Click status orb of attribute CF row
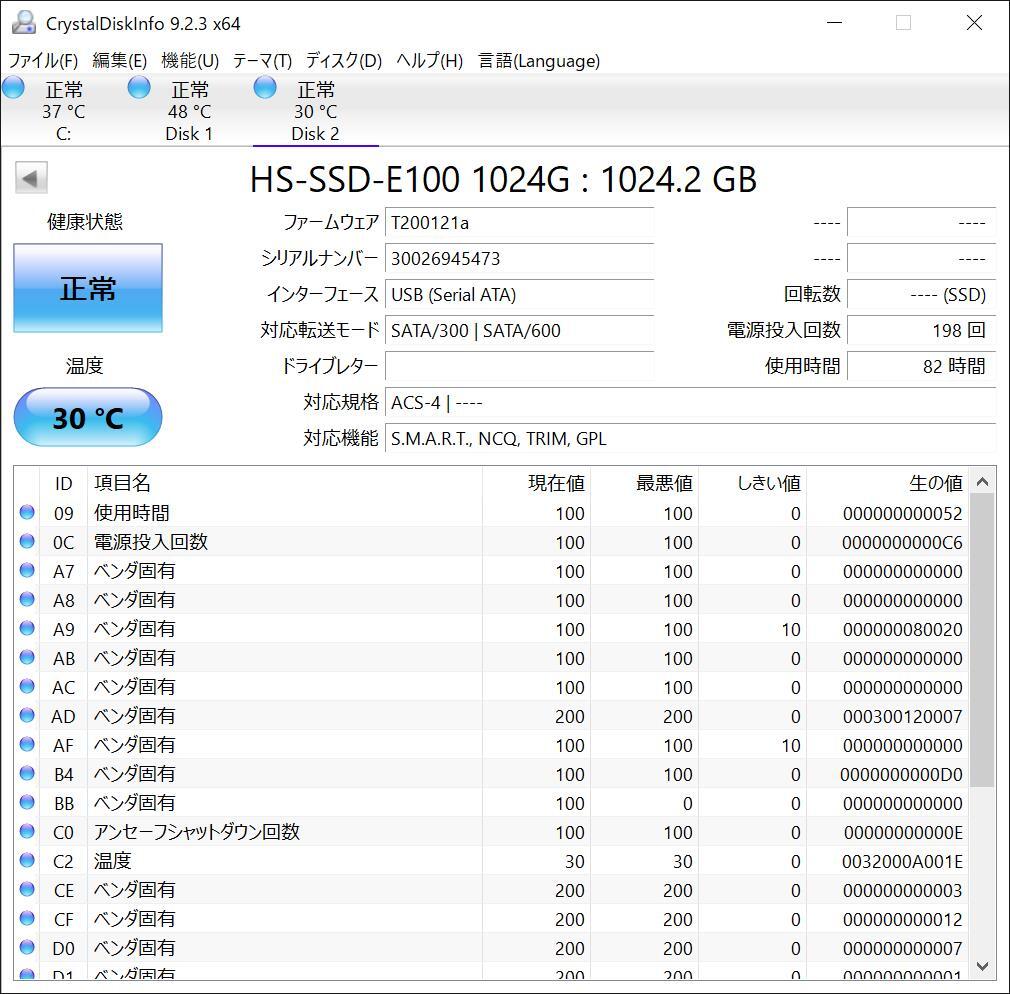The image size is (1010, 994). pyautogui.click(x=27, y=918)
